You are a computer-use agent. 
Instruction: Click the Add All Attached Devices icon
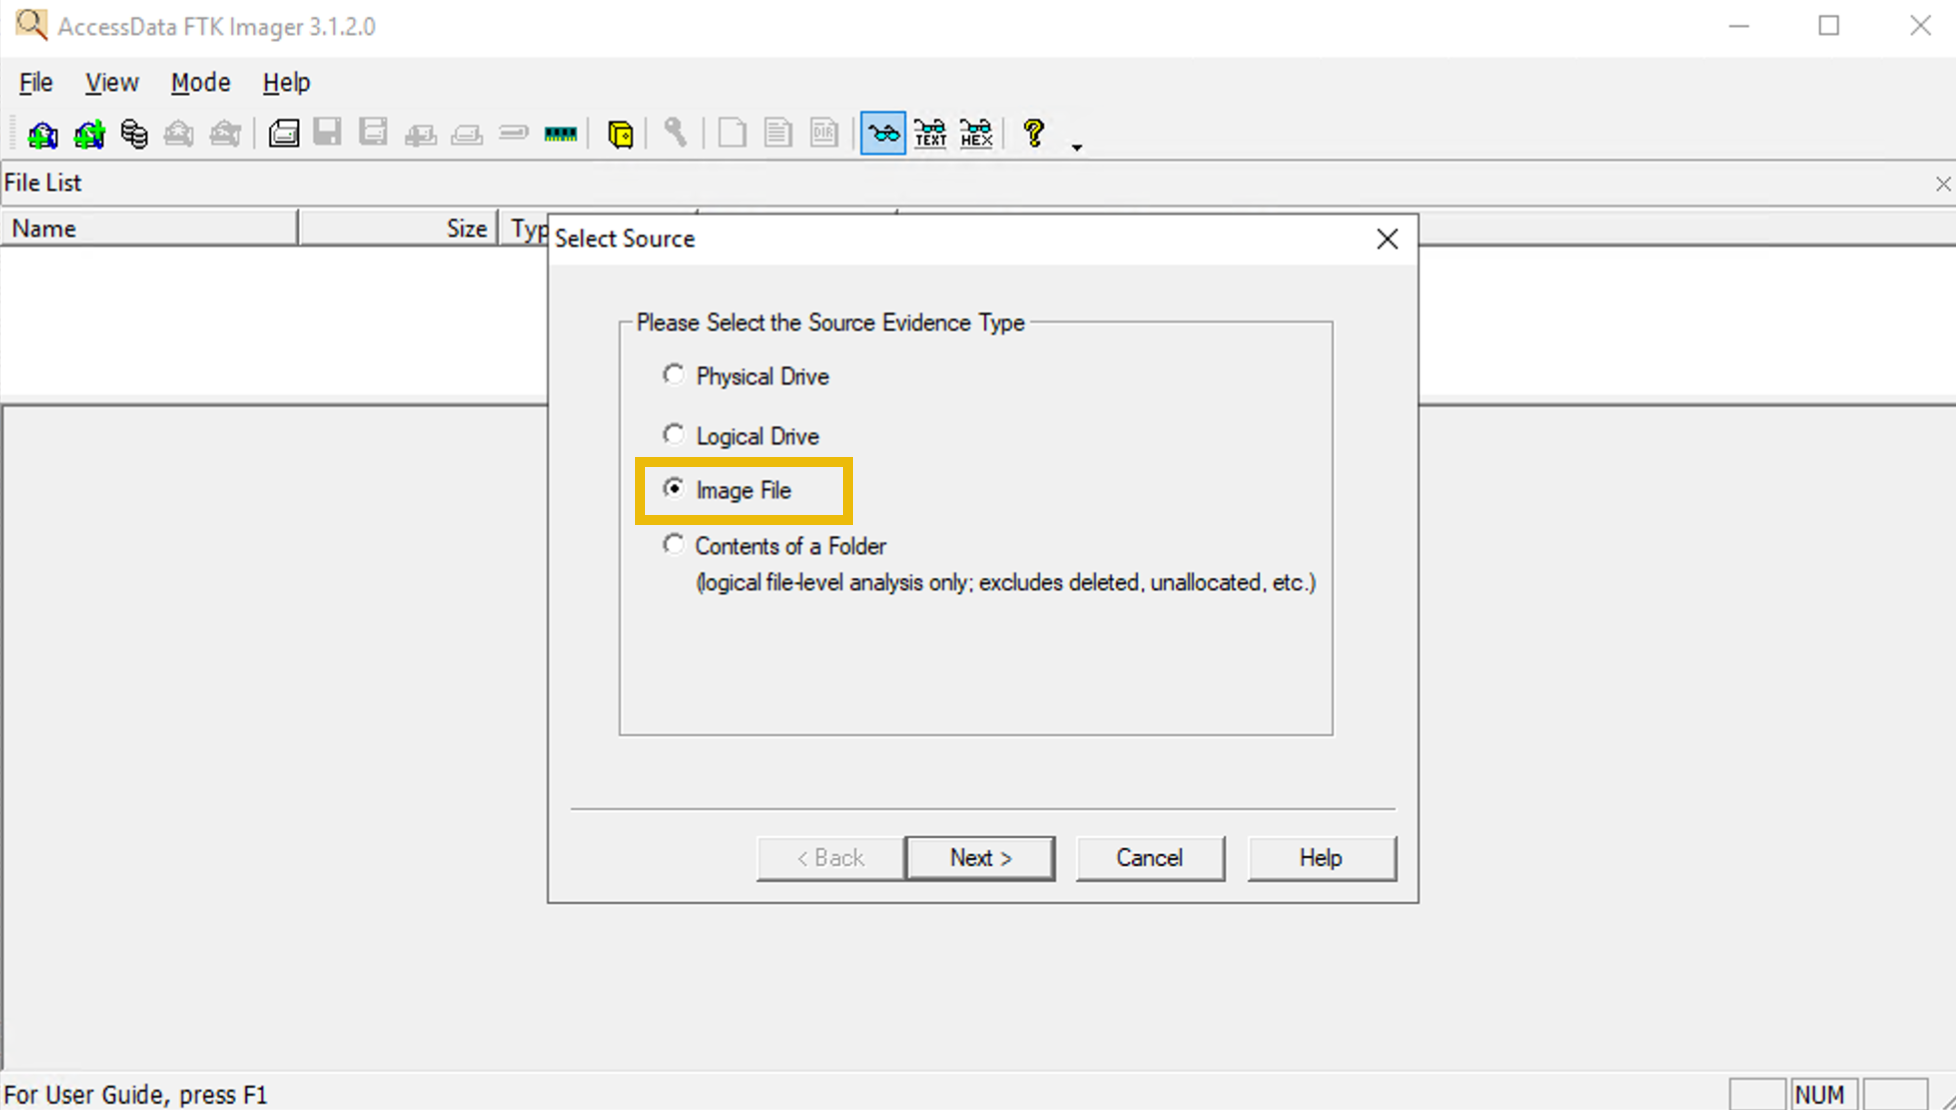(x=89, y=134)
